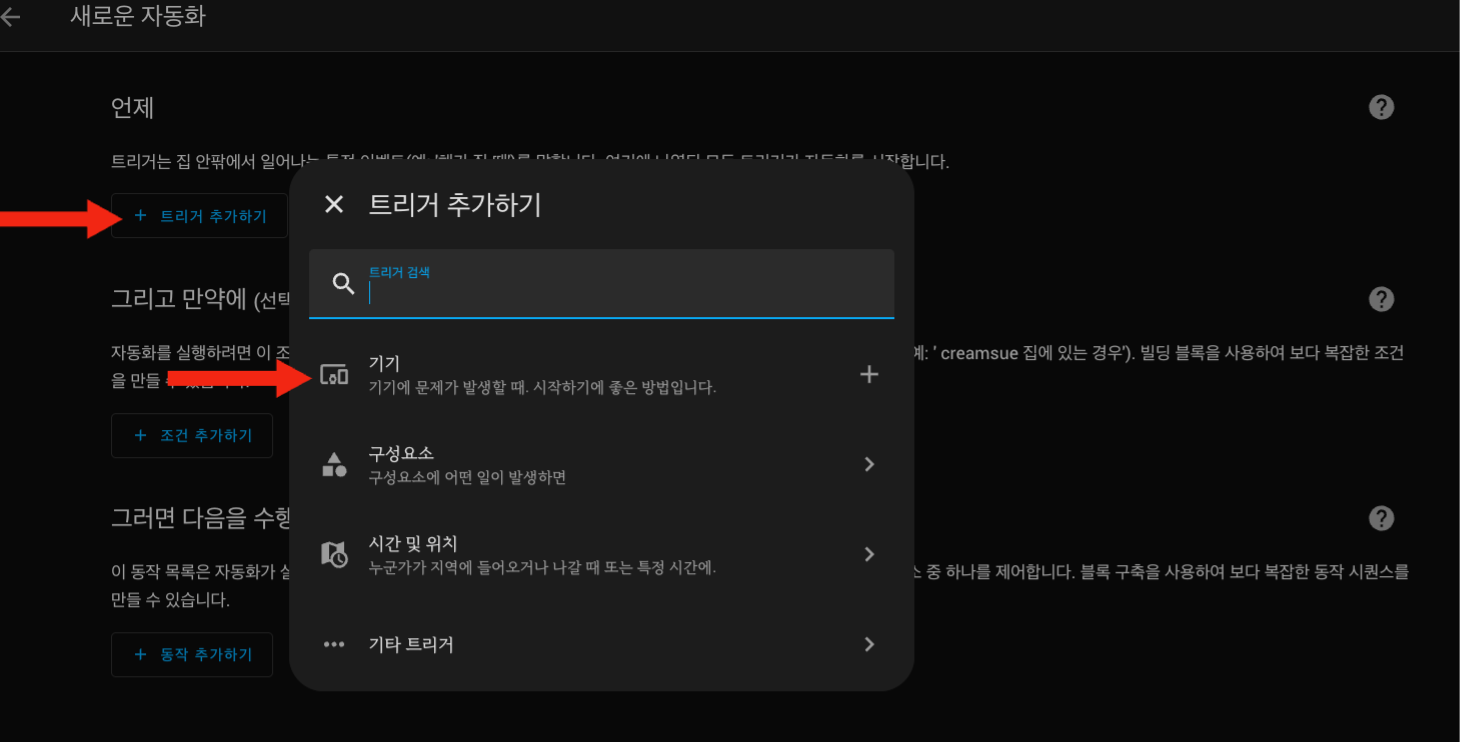Click the 동작 추가하기 button
The image size is (1460, 742).
192,655
